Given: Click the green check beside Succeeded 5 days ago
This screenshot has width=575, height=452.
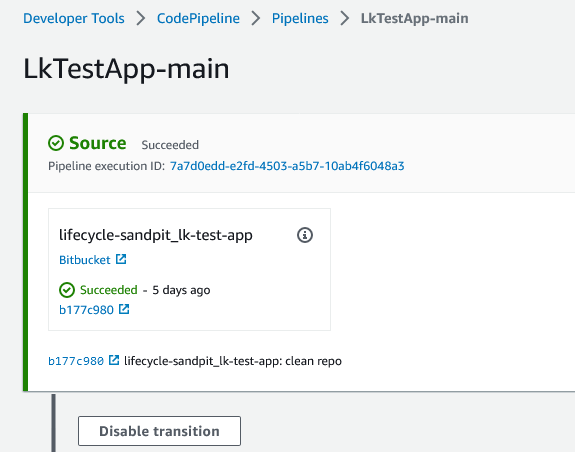Looking at the screenshot, I should (67, 290).
